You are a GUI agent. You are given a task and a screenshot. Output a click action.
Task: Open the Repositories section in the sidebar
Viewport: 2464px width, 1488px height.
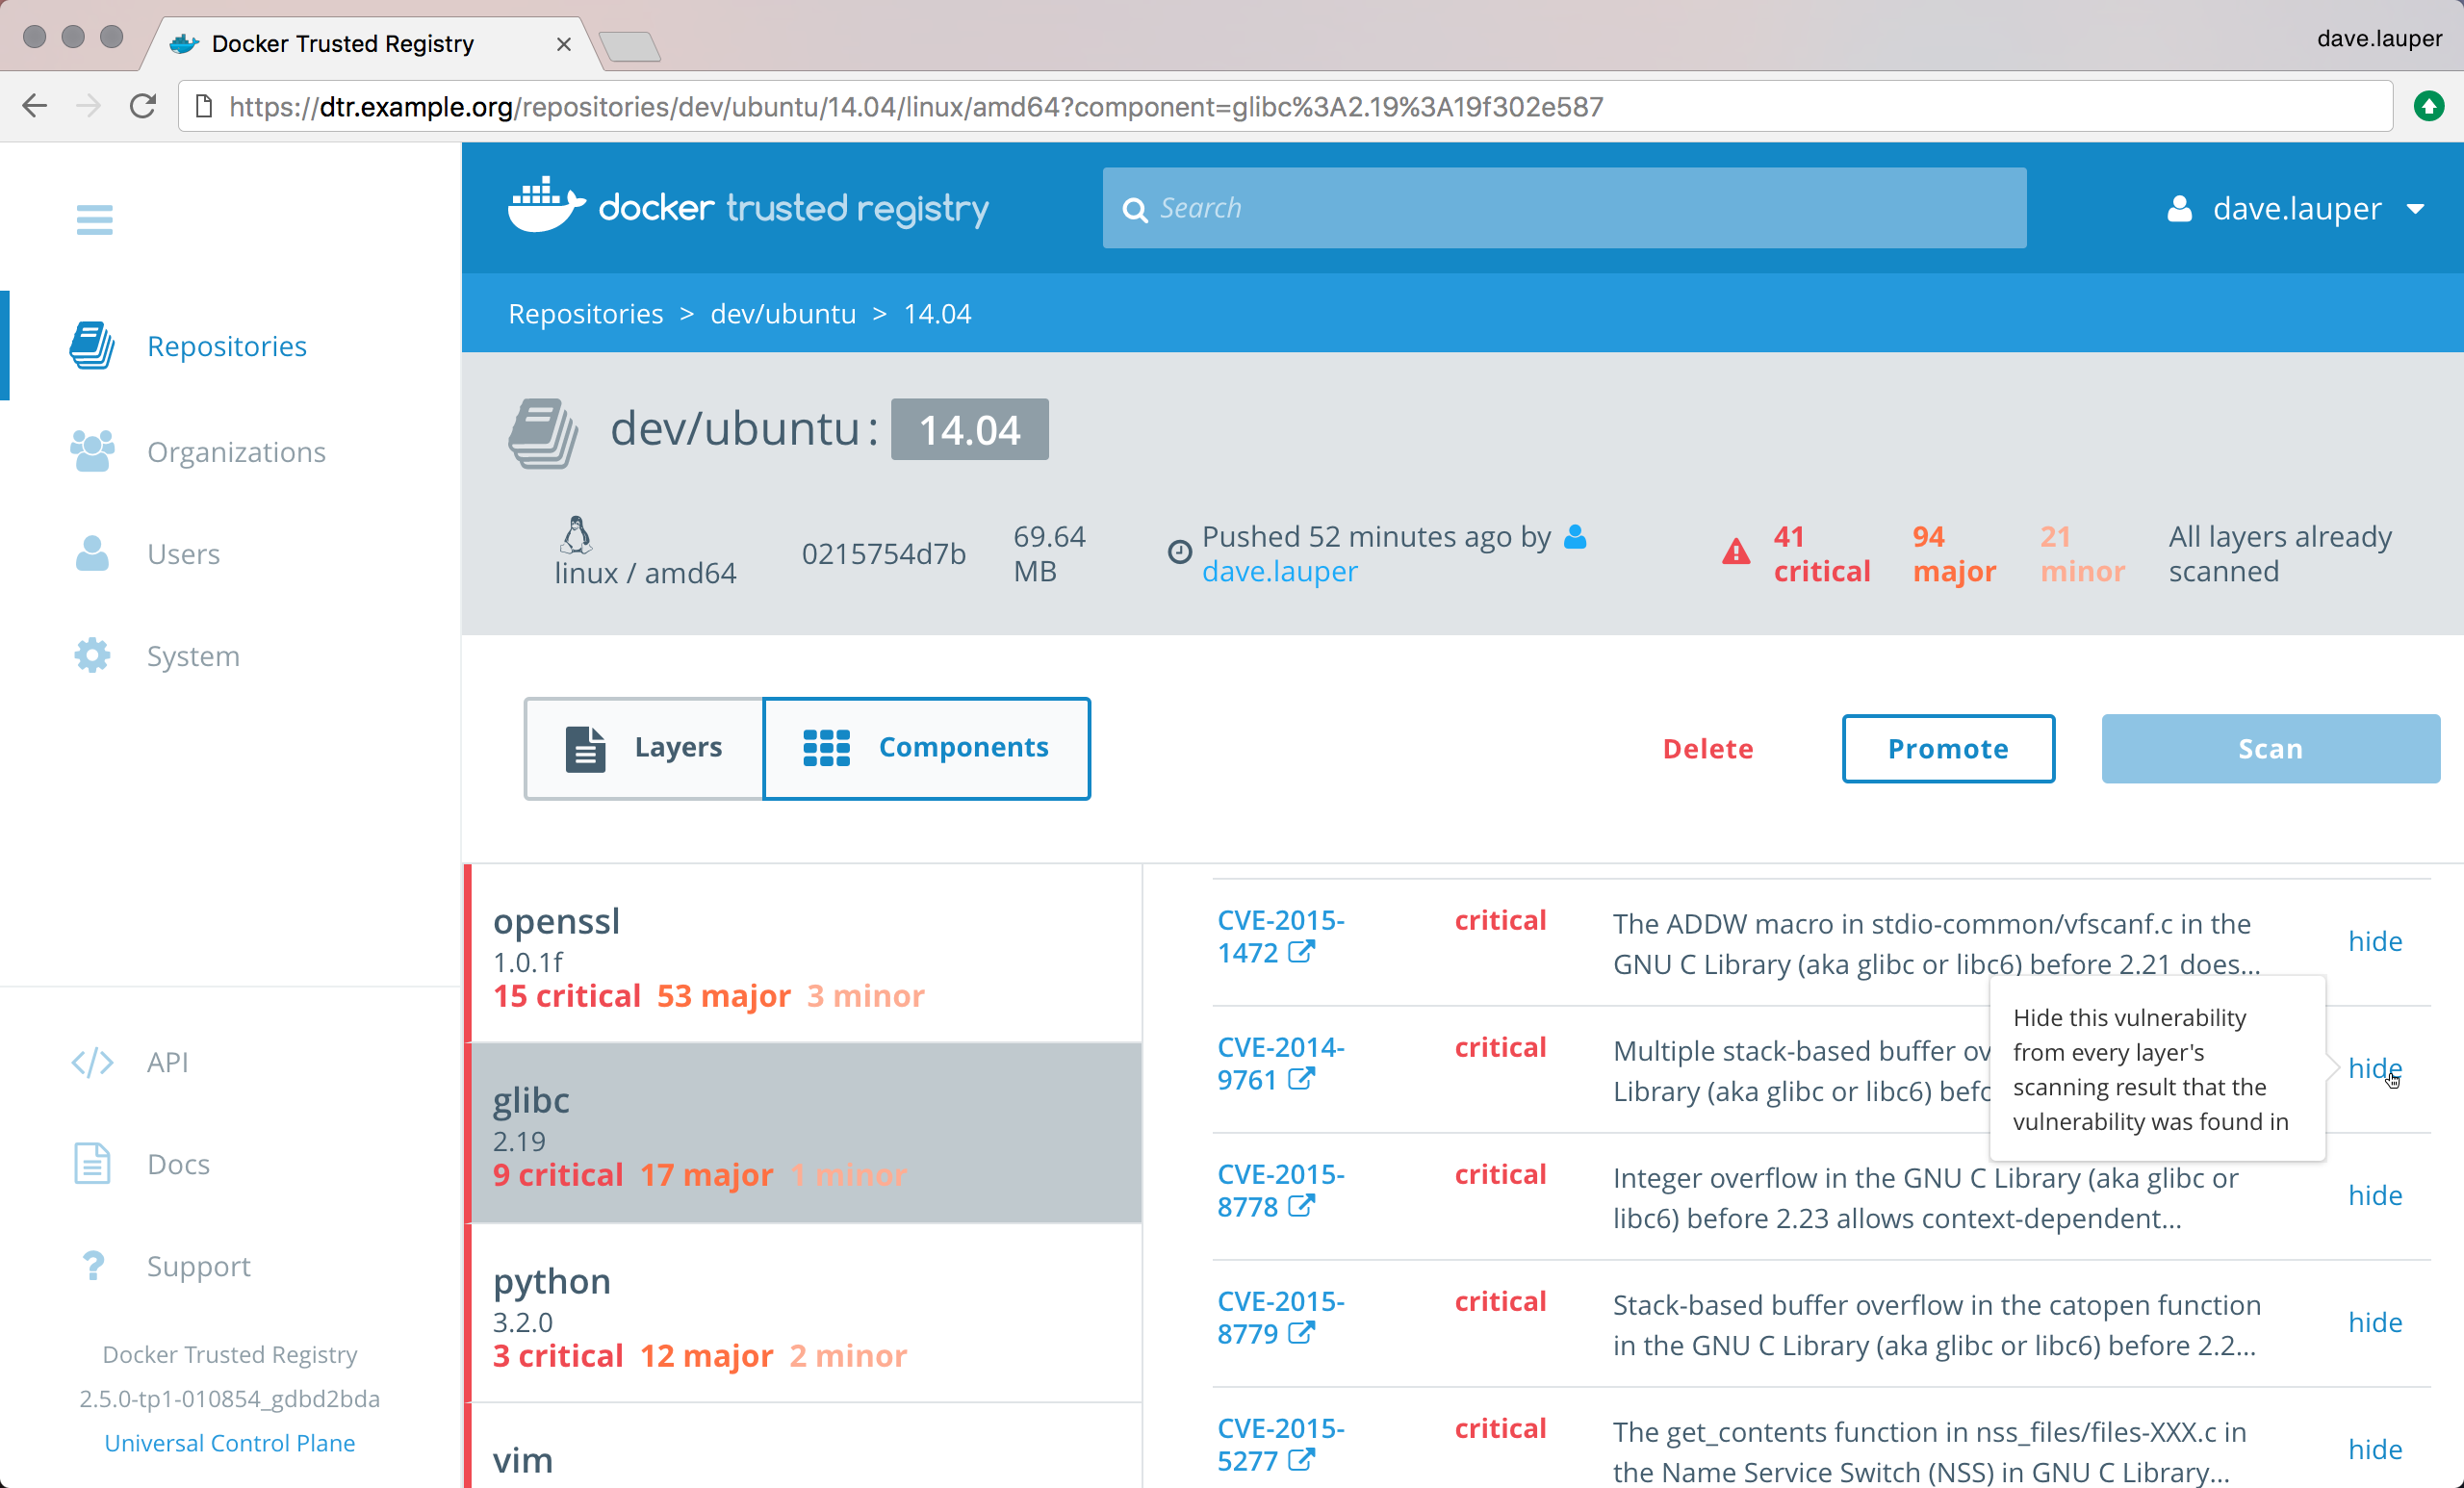(x=226, y=346)
